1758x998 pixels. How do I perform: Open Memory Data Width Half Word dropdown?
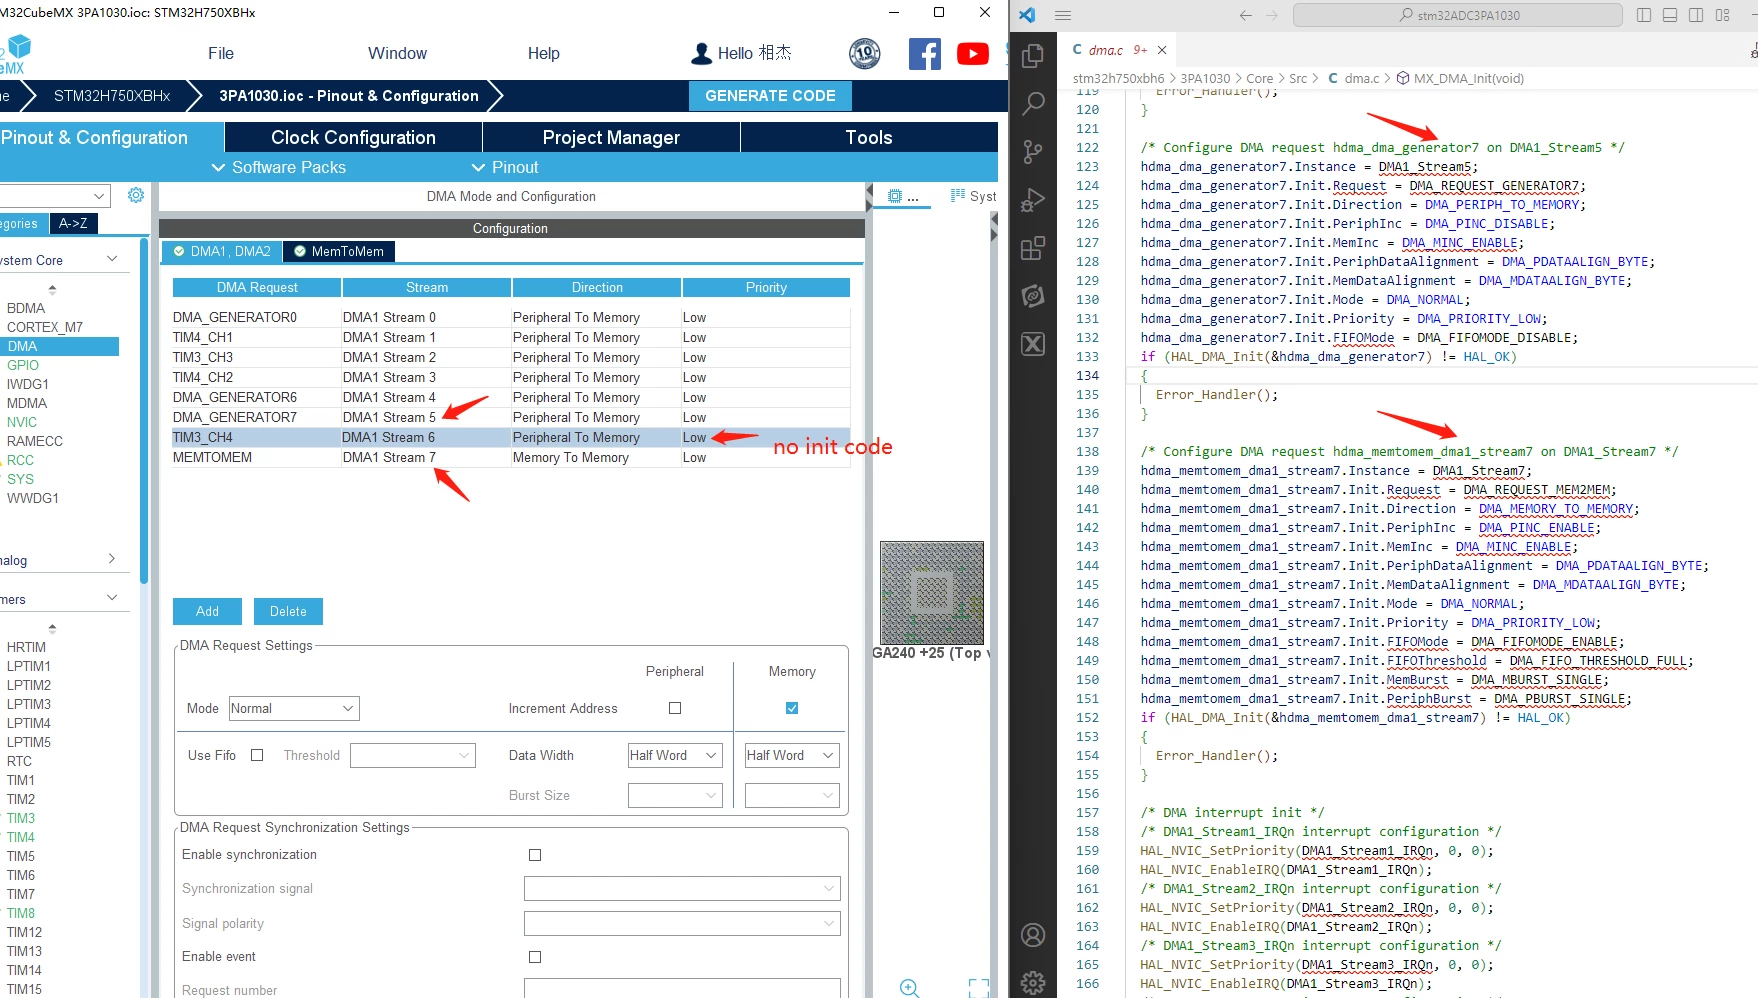pos(792,755)
